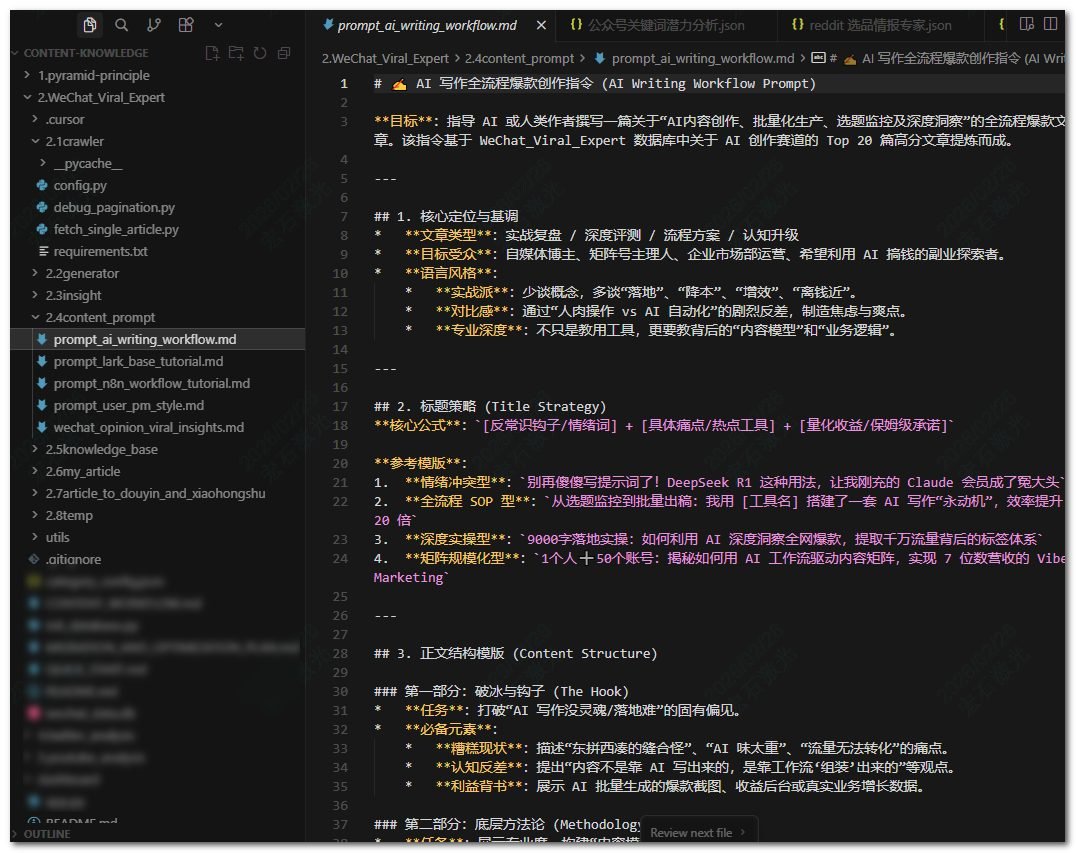Open the preview to the side icon

(1027, 24)
